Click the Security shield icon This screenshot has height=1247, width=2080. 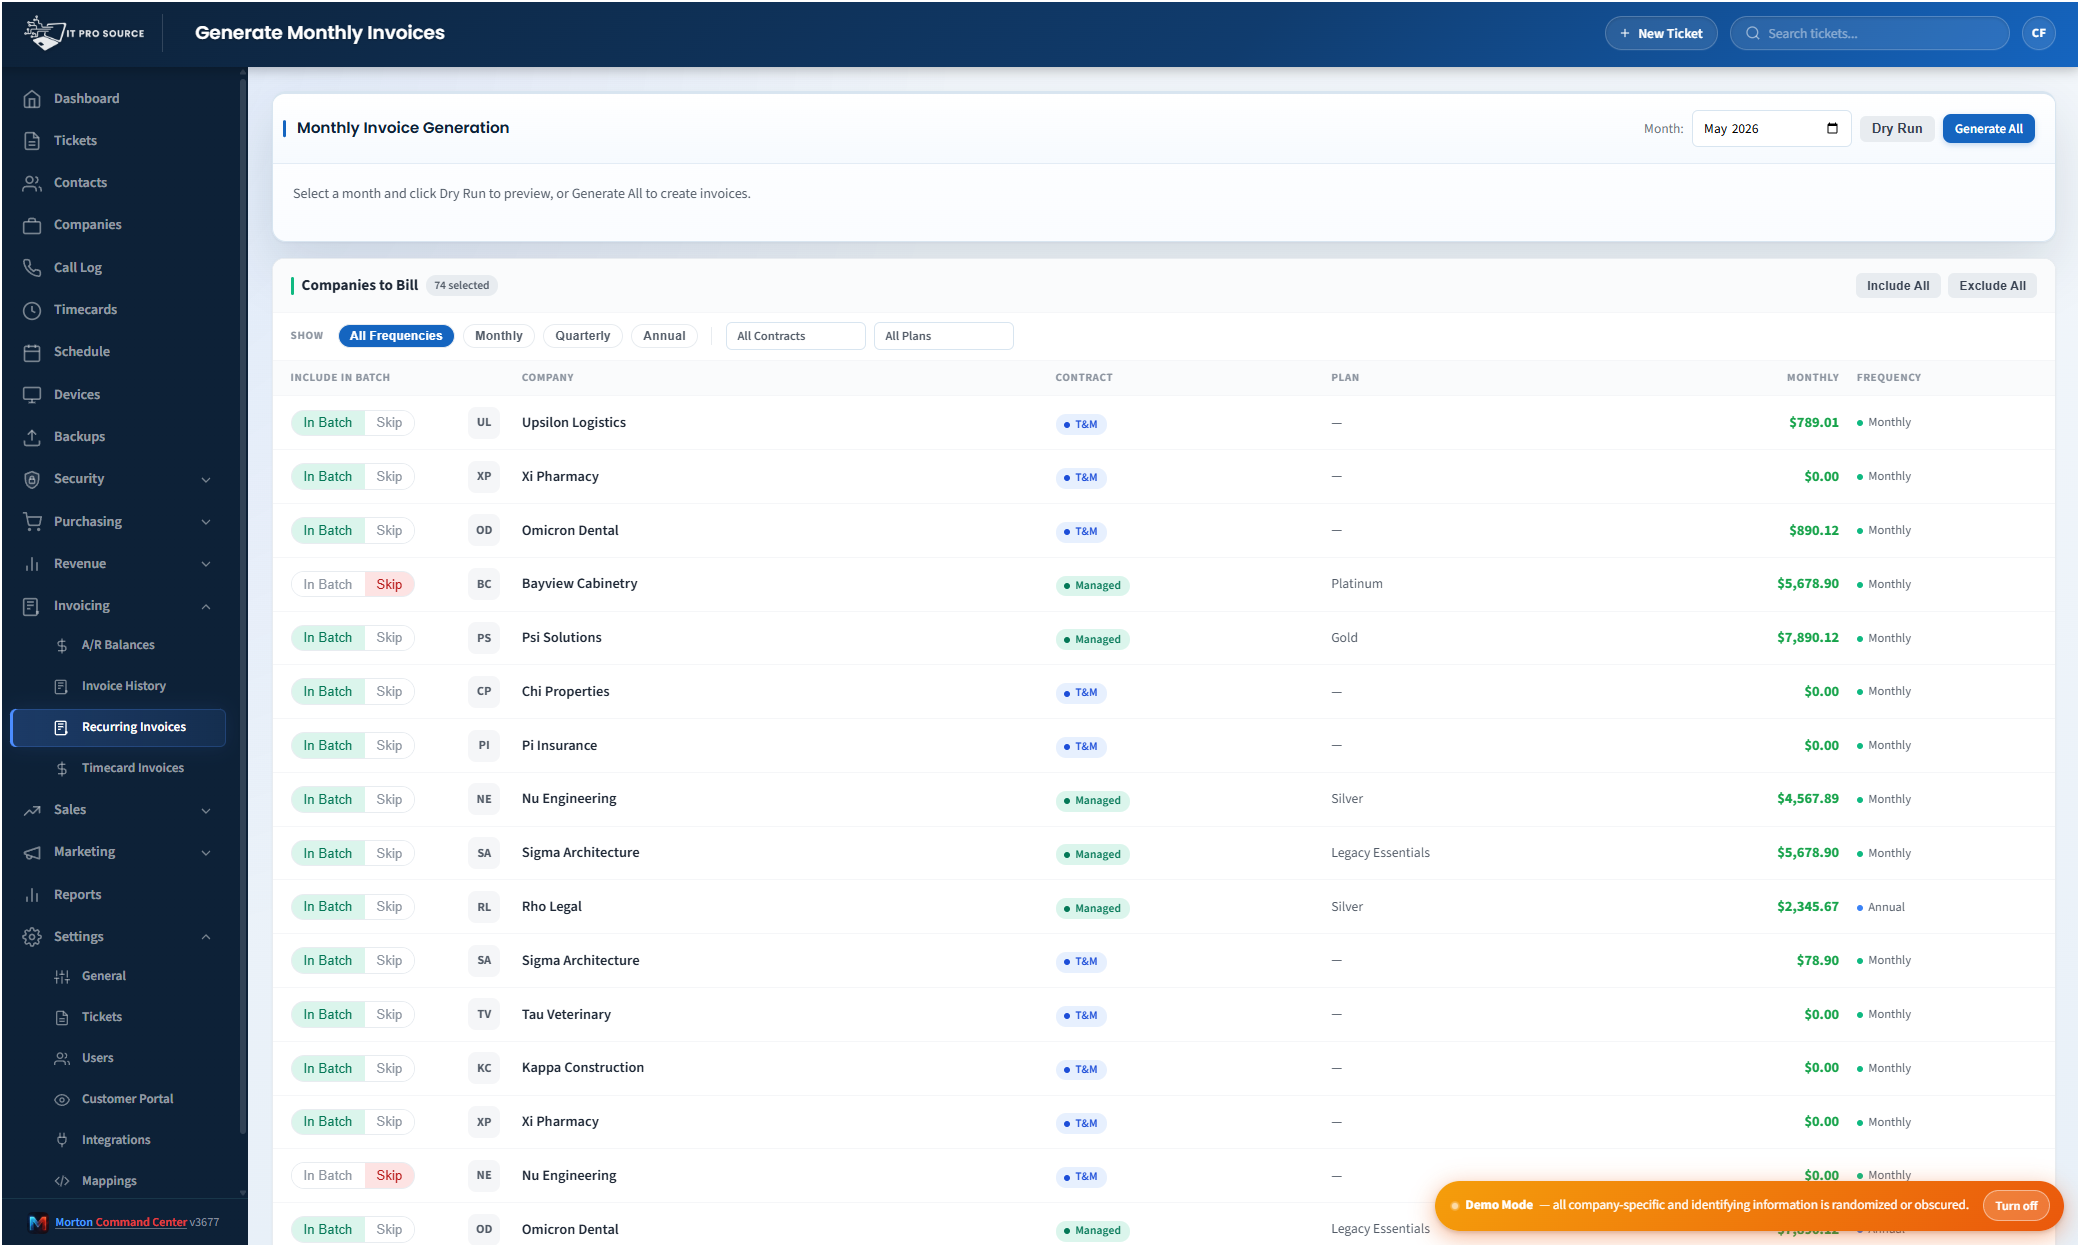click(x=32, y=479)
